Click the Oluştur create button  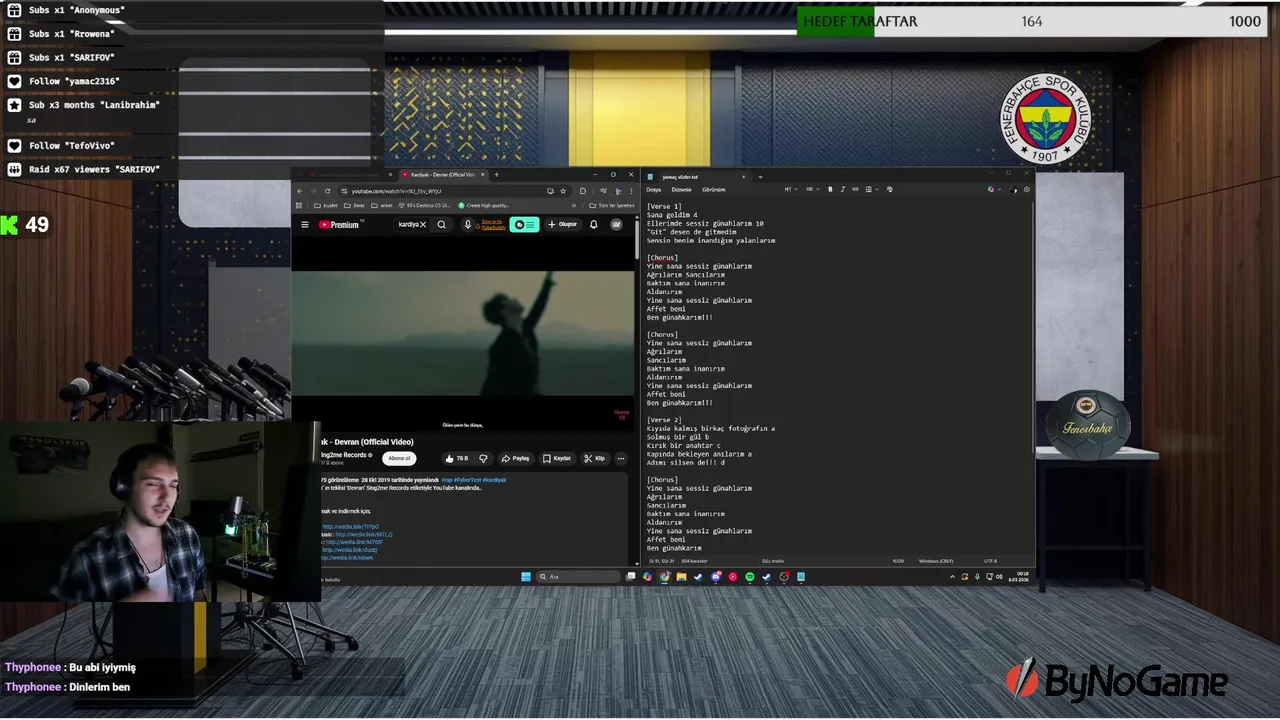pyautogui.click(x=563, y=224)
